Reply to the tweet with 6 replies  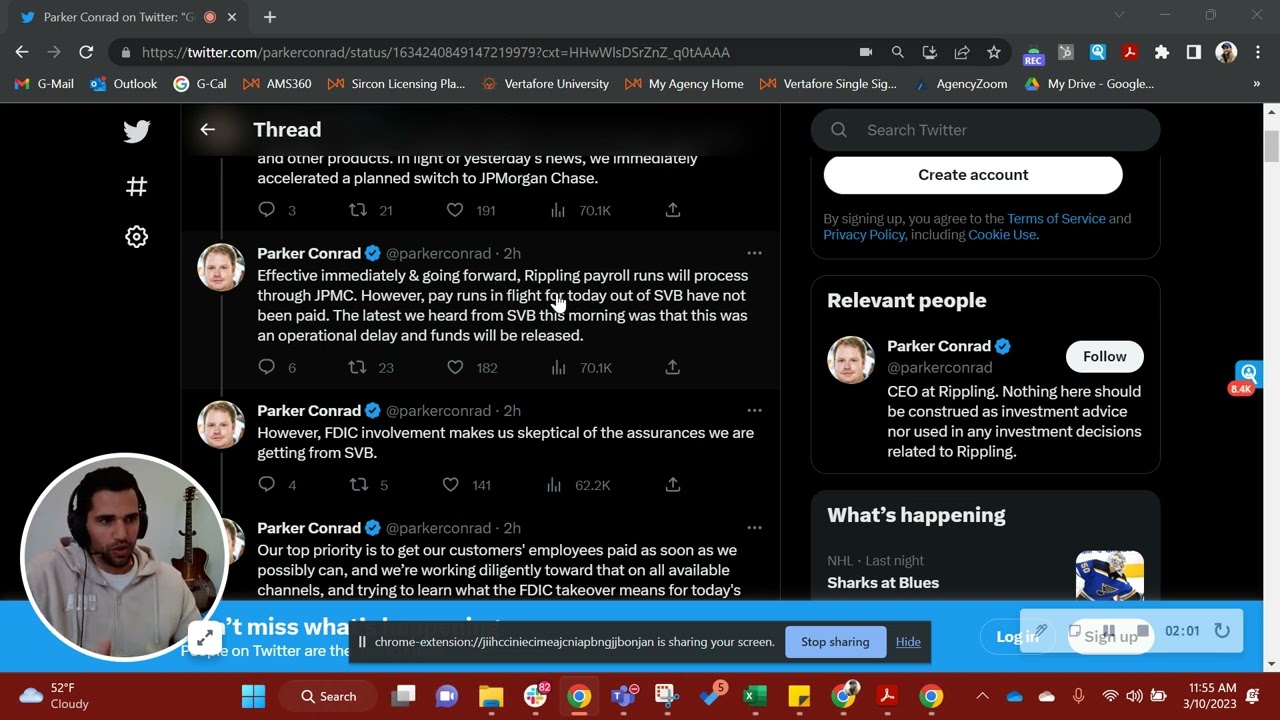[x=267, y=367]
